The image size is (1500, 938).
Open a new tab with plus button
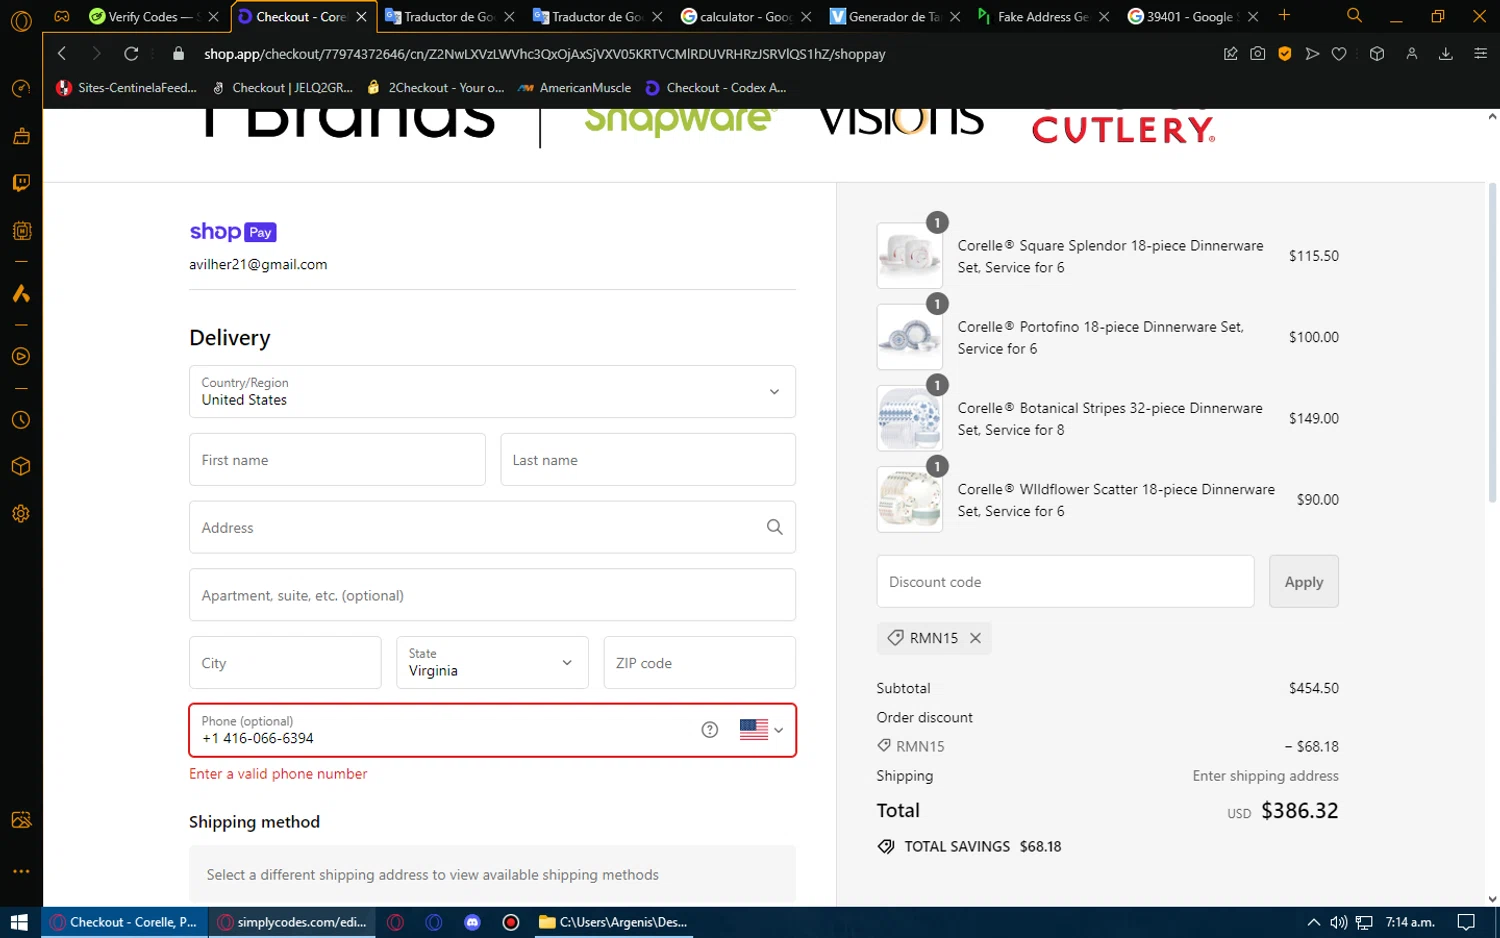click(1285, 16)
